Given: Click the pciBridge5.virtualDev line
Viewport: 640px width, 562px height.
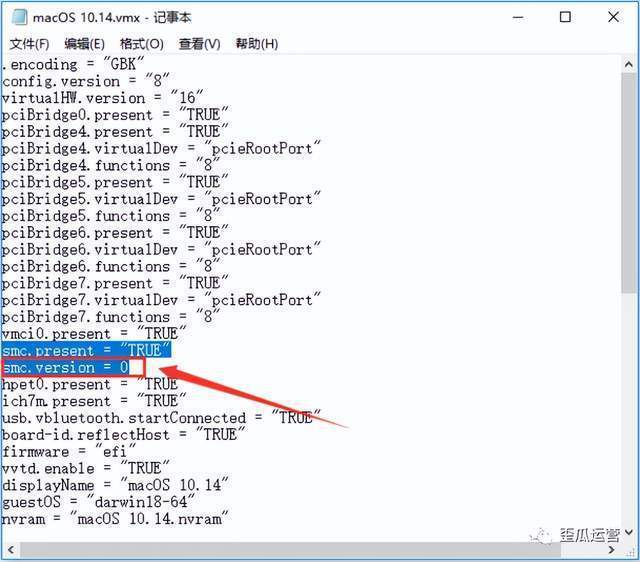Looking at the screenshot, I should pos(161,199).
